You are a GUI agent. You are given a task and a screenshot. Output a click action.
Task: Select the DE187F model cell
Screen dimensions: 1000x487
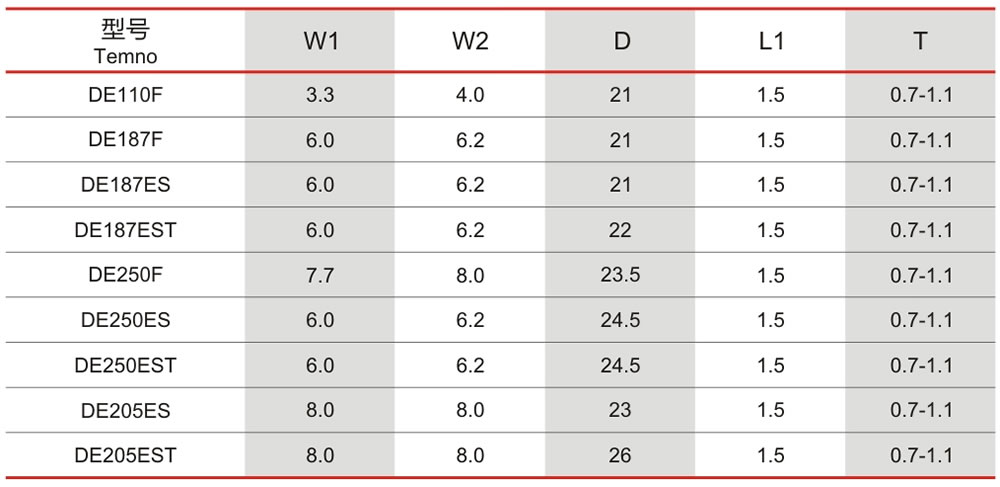pos(125,140)
